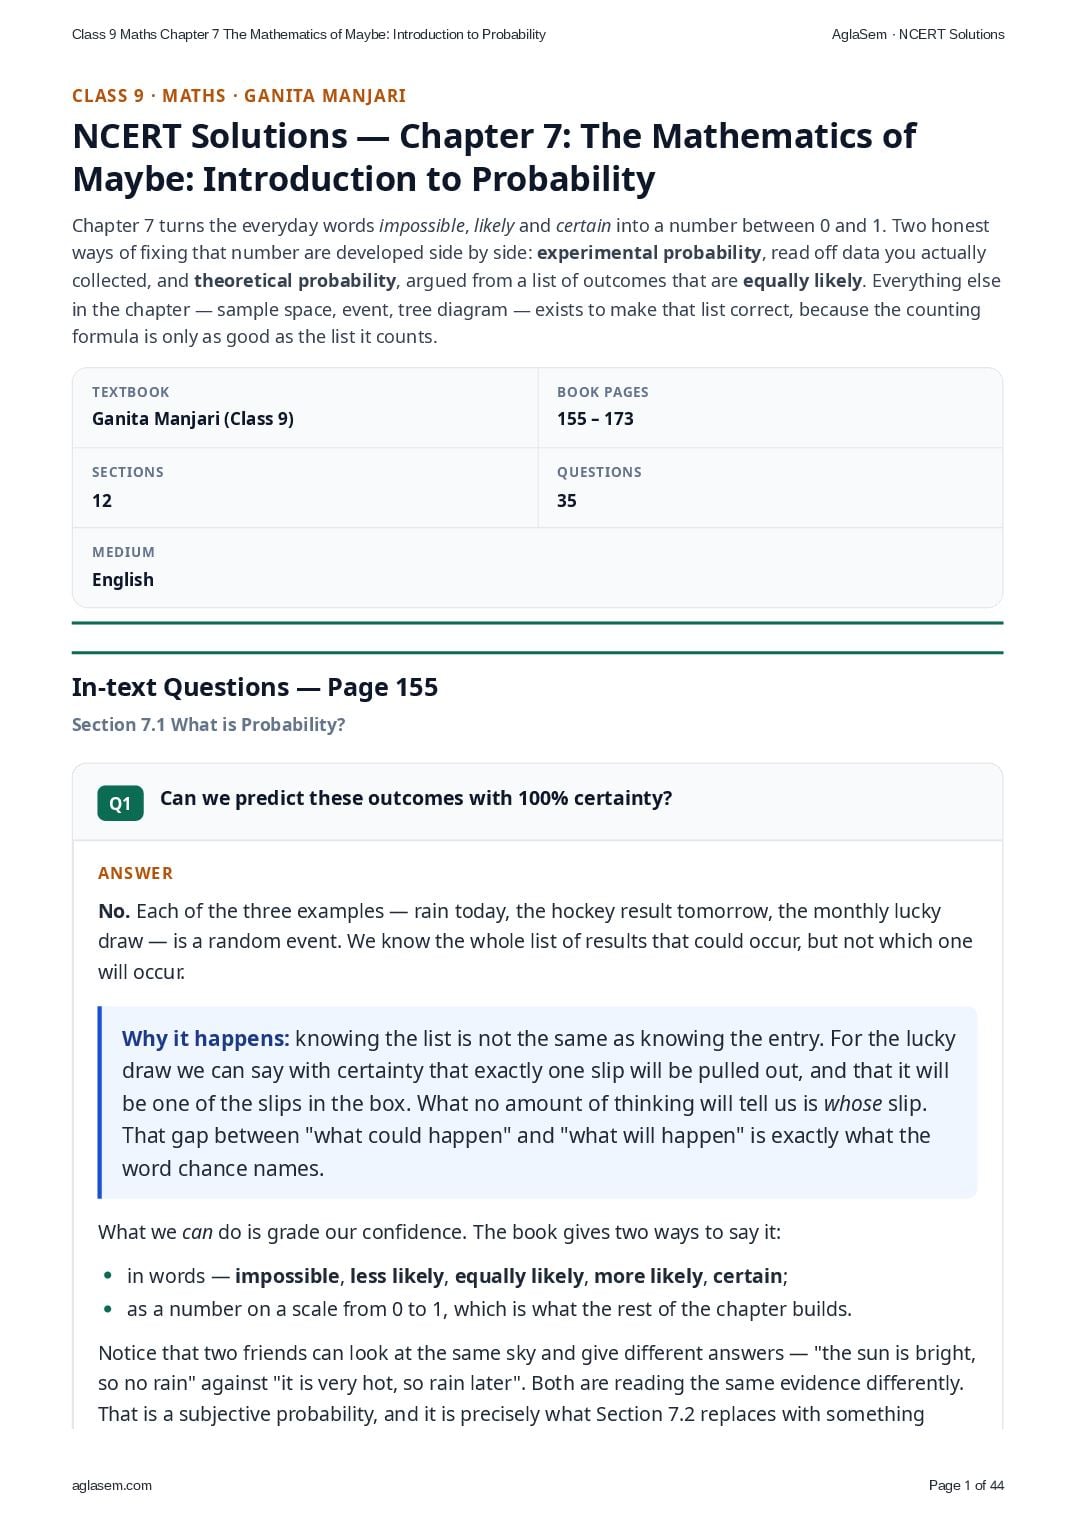Click the green Q1 question badge

(120, 803)
